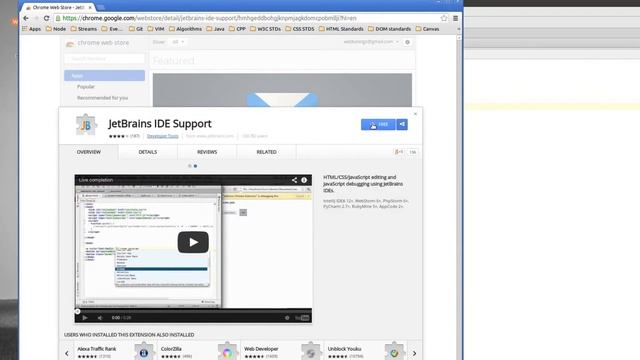Click the video progress bar
This screenshot has width=640, height=360.
pyautogui.click(x=193, y=311)
